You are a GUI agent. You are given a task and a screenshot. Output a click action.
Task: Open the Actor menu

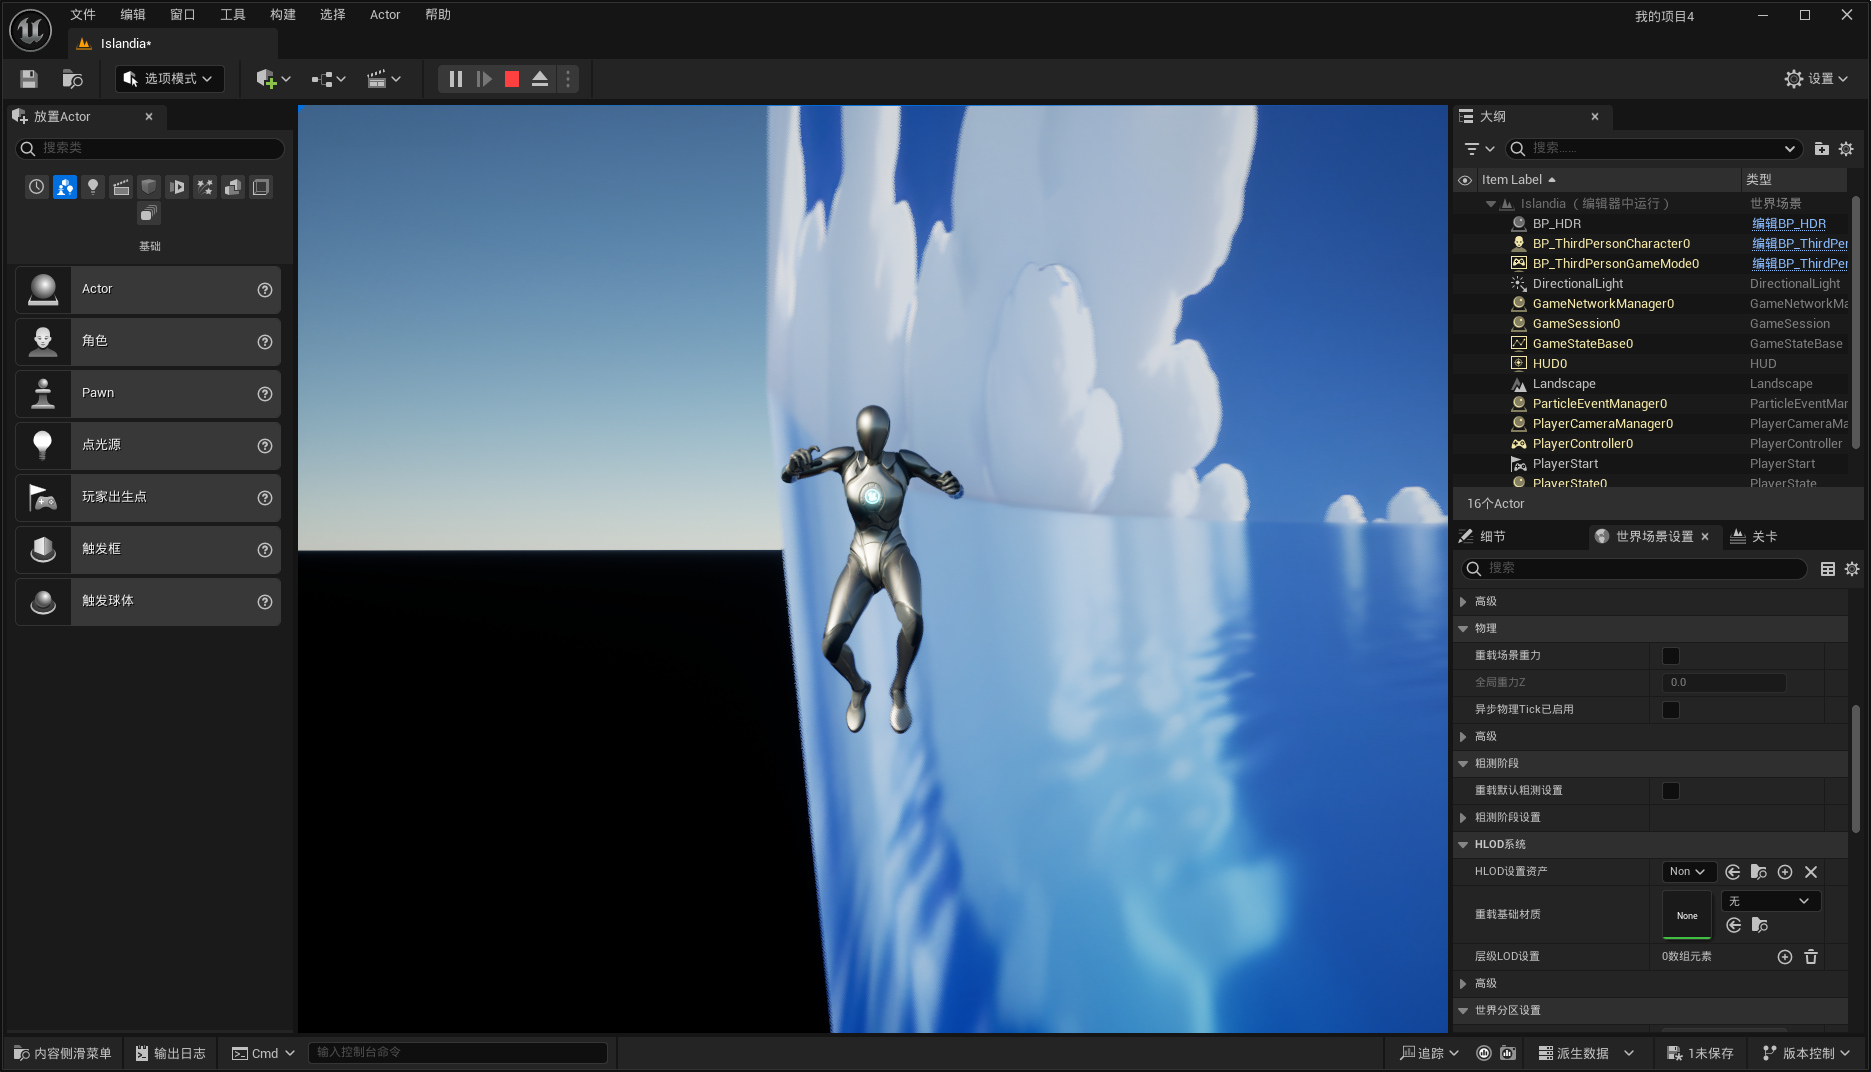(385, 15)
